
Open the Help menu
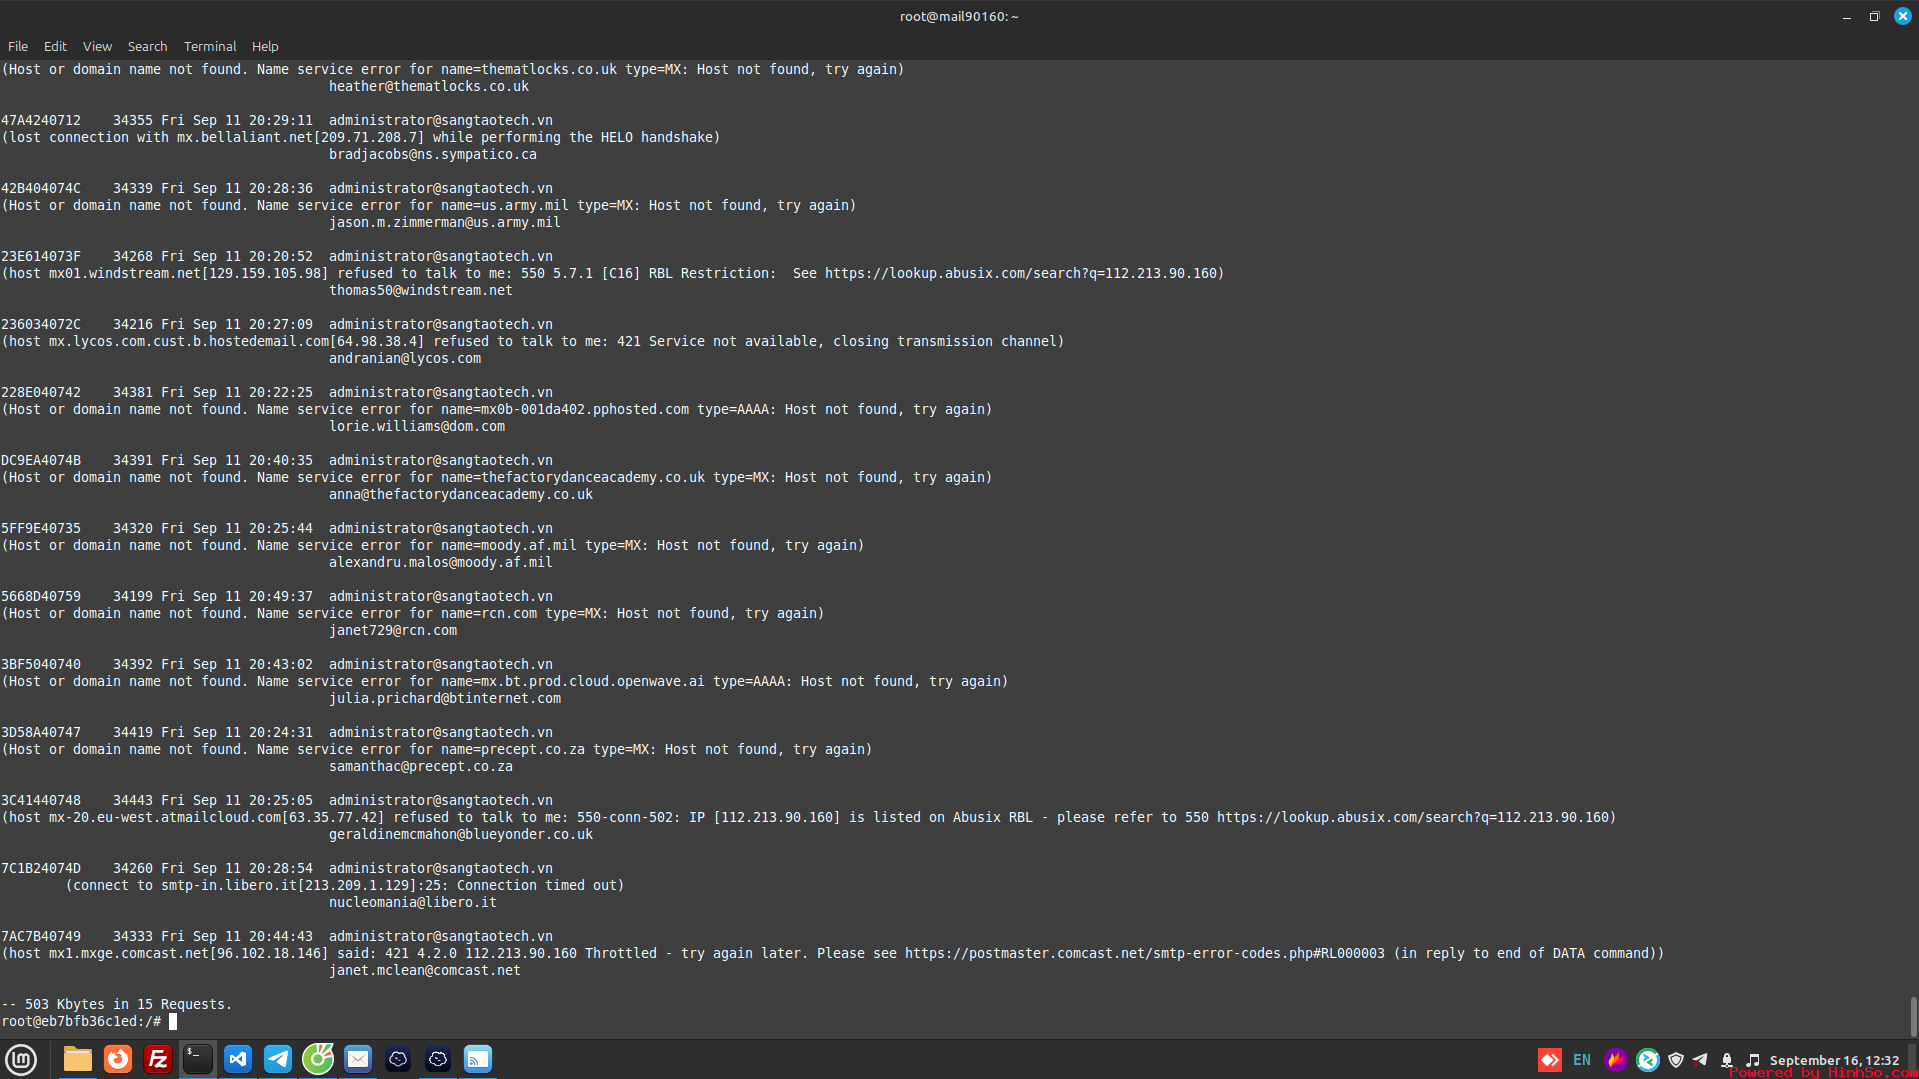coord(265,47)
